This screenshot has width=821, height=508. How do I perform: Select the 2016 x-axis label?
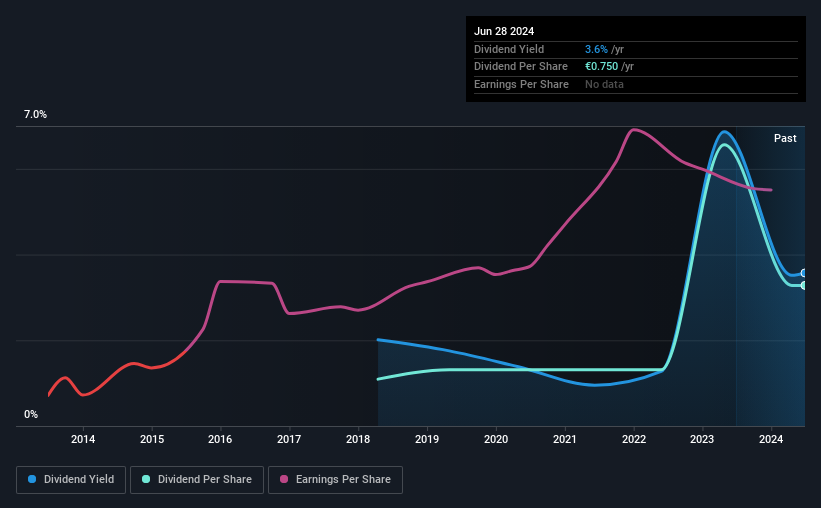tap(220, 439)
